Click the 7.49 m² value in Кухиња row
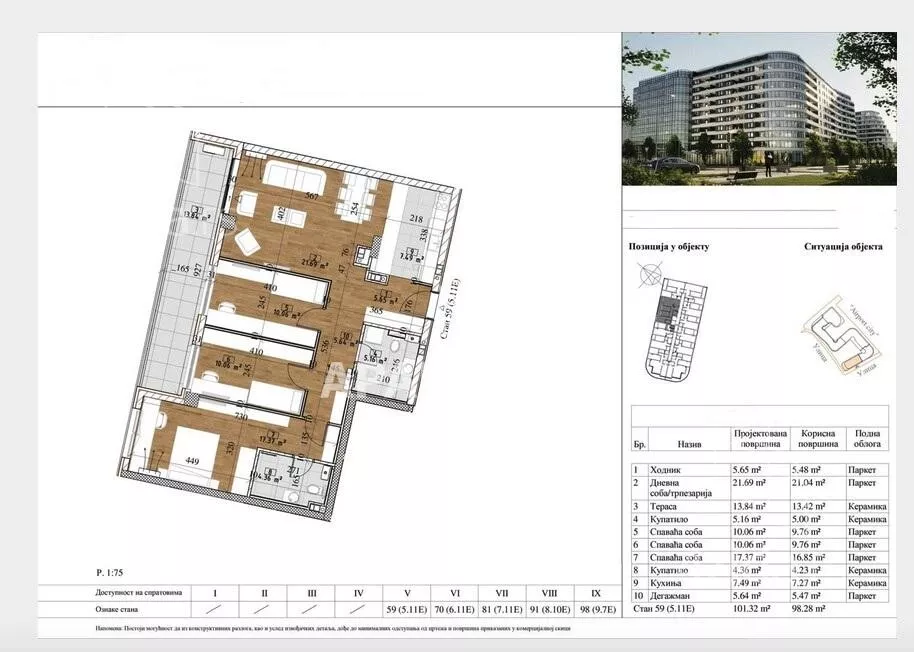The height and width of the screenshot is (652, 914). 747,583
